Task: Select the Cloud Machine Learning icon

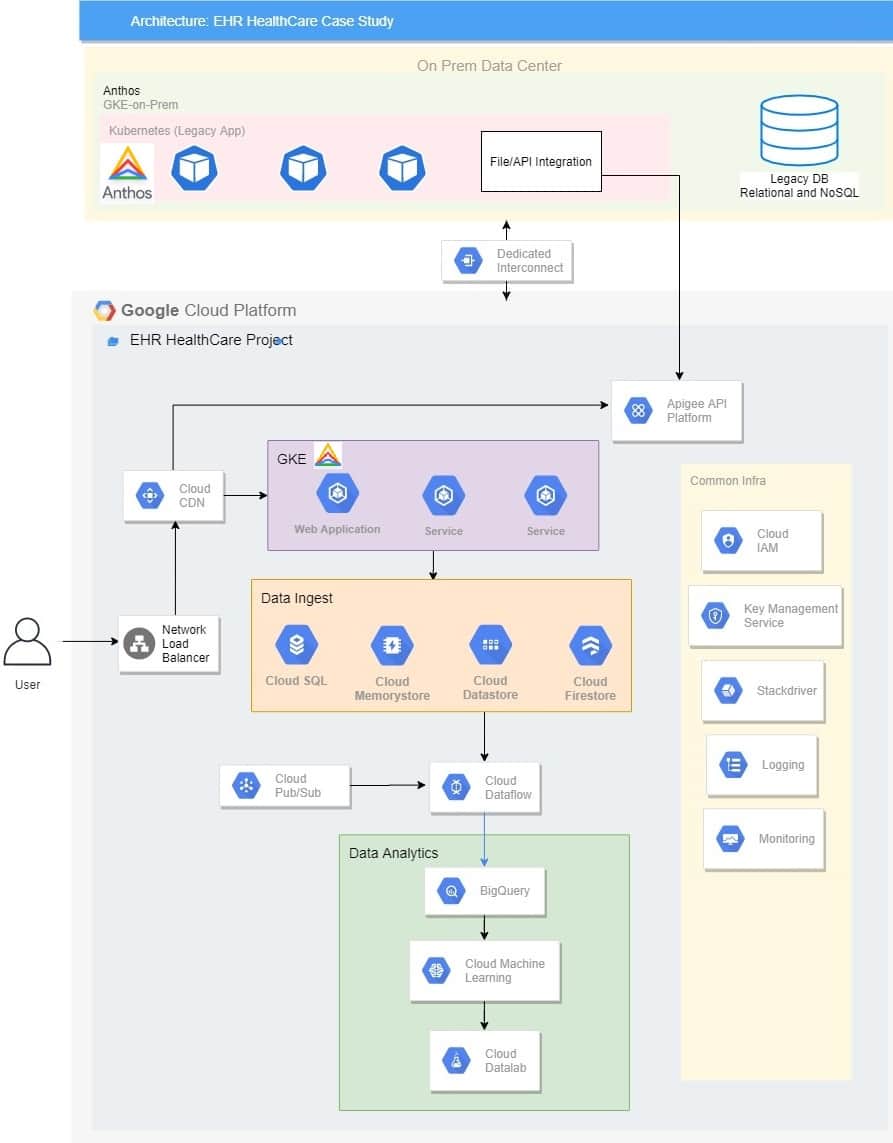Action: (x=437, y=970)
